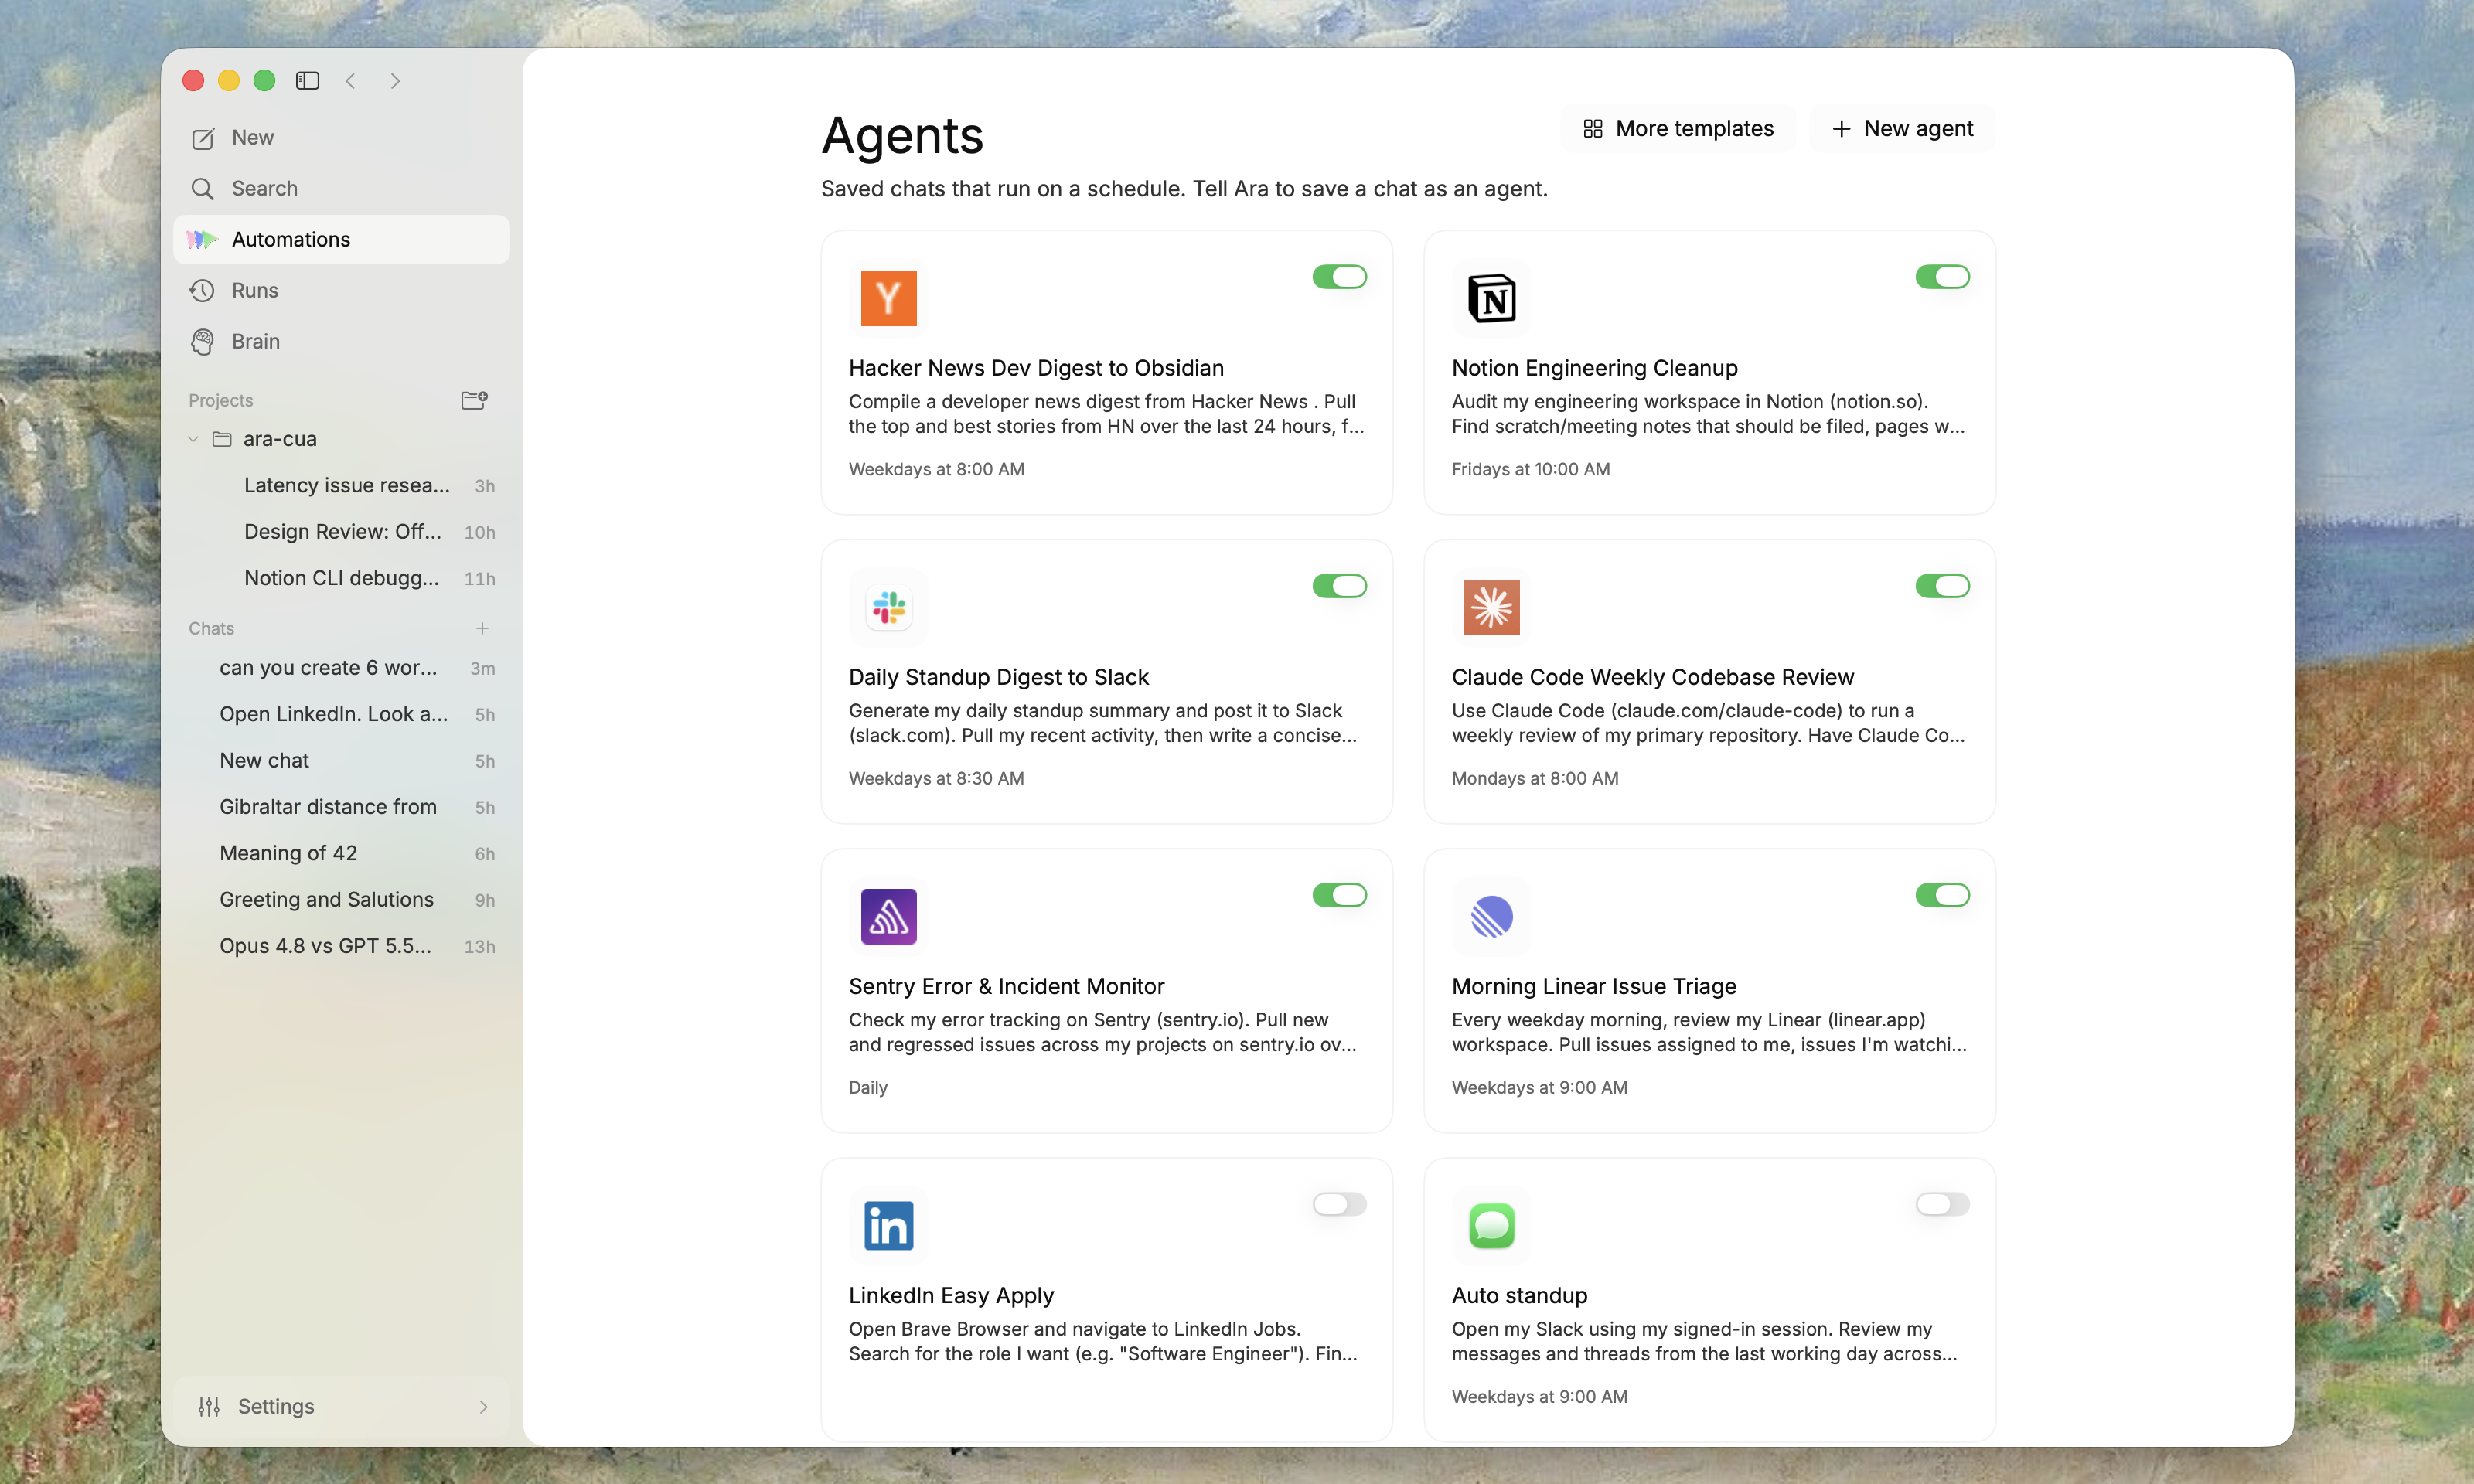
Task: Click the ara-cua folder icon
Action: click(x=222, y=439)
